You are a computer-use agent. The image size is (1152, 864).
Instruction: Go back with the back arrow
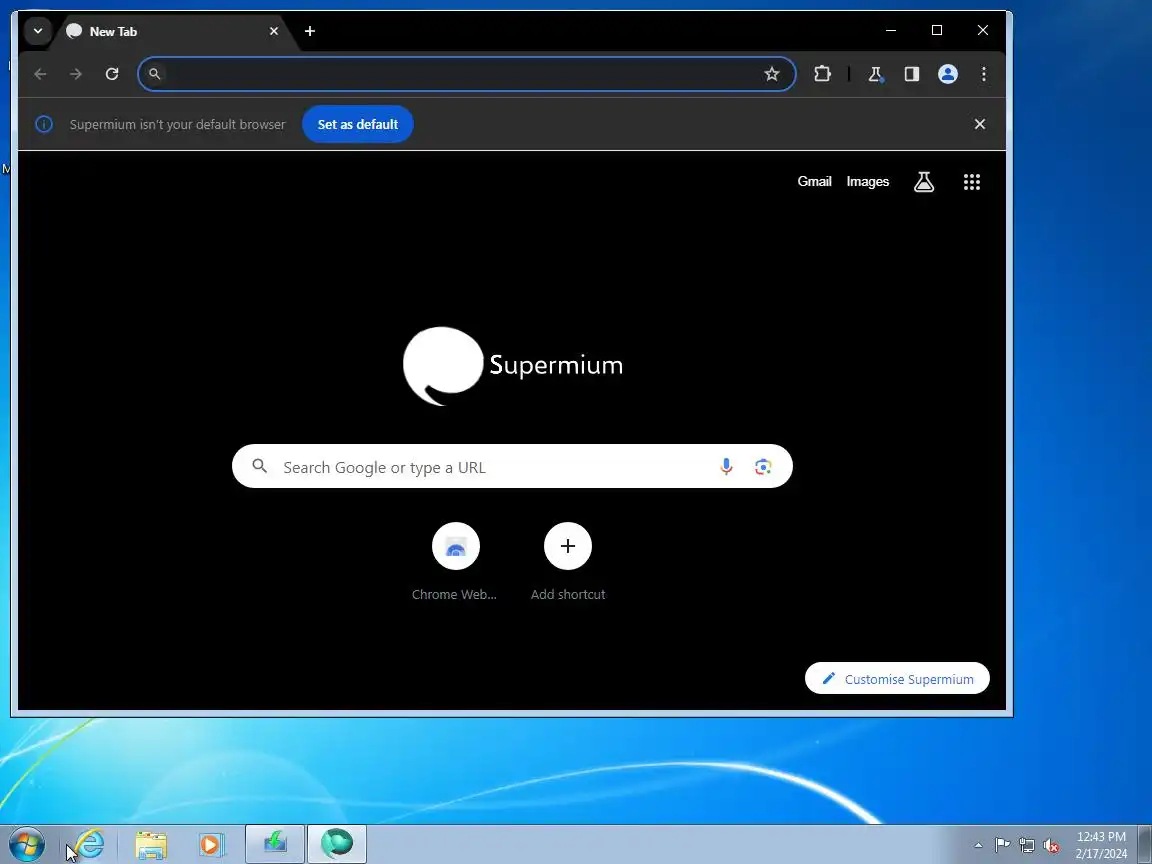pos(40,73)
